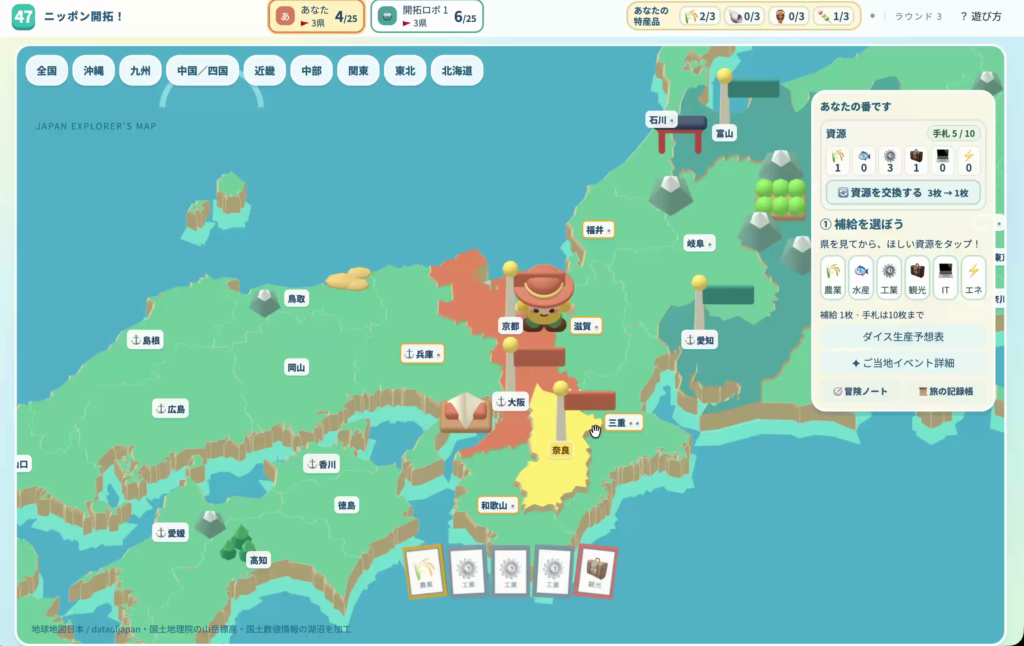Open 旅の記録帳 travel log
This screenshot has width=1024, height=646.
(x=946, y=391)
